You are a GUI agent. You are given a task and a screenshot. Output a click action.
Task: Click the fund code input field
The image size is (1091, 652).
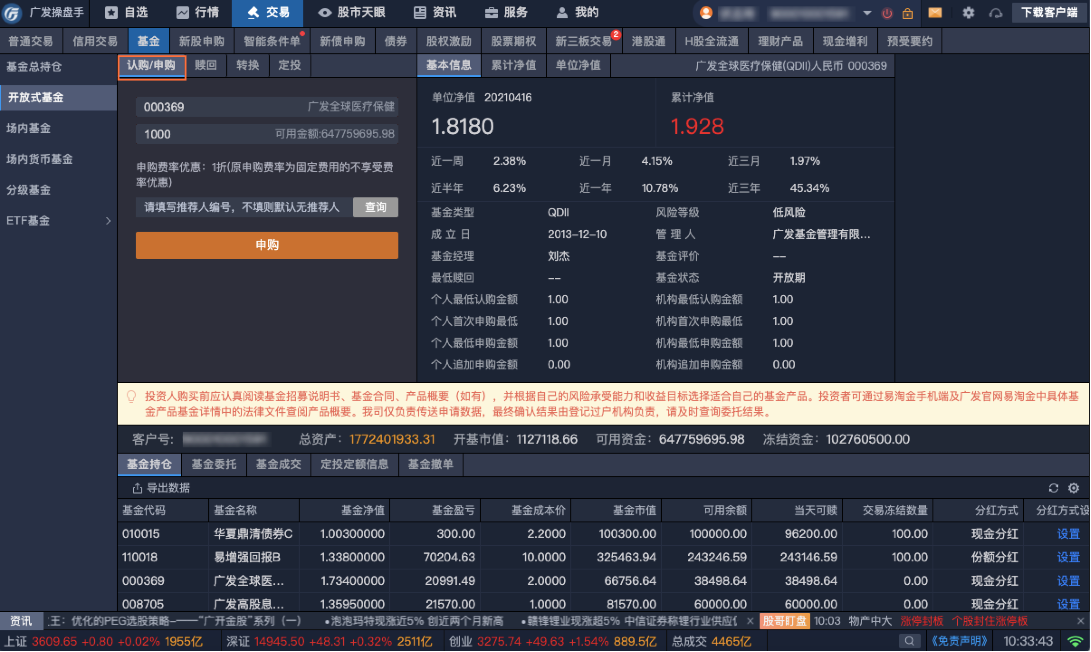220,107
